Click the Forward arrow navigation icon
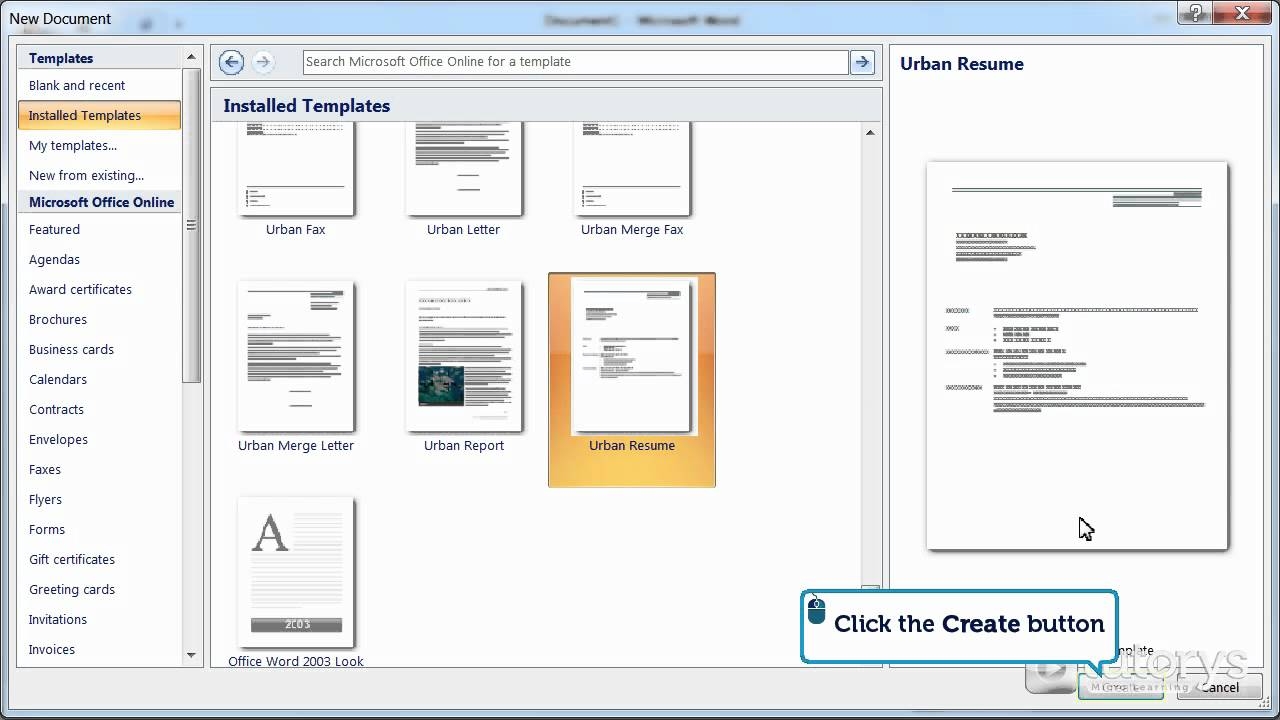 tap(263, 62)
